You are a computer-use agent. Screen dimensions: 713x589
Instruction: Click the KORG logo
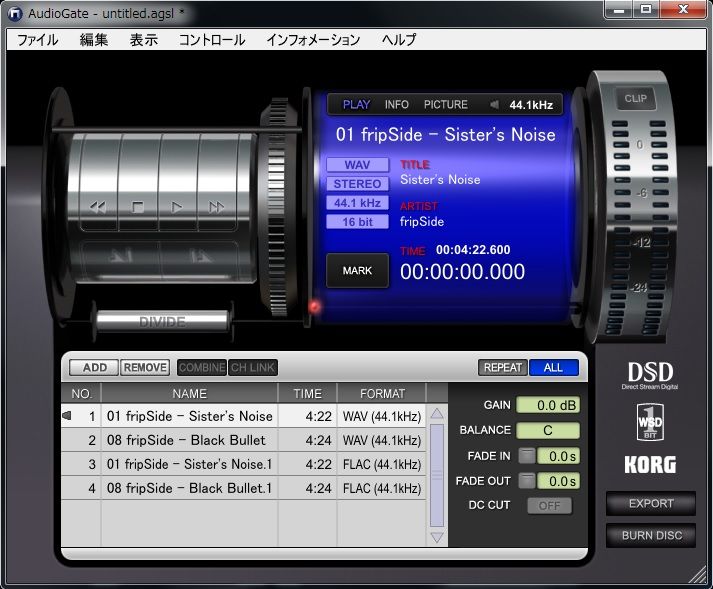(x=650, y=465)
